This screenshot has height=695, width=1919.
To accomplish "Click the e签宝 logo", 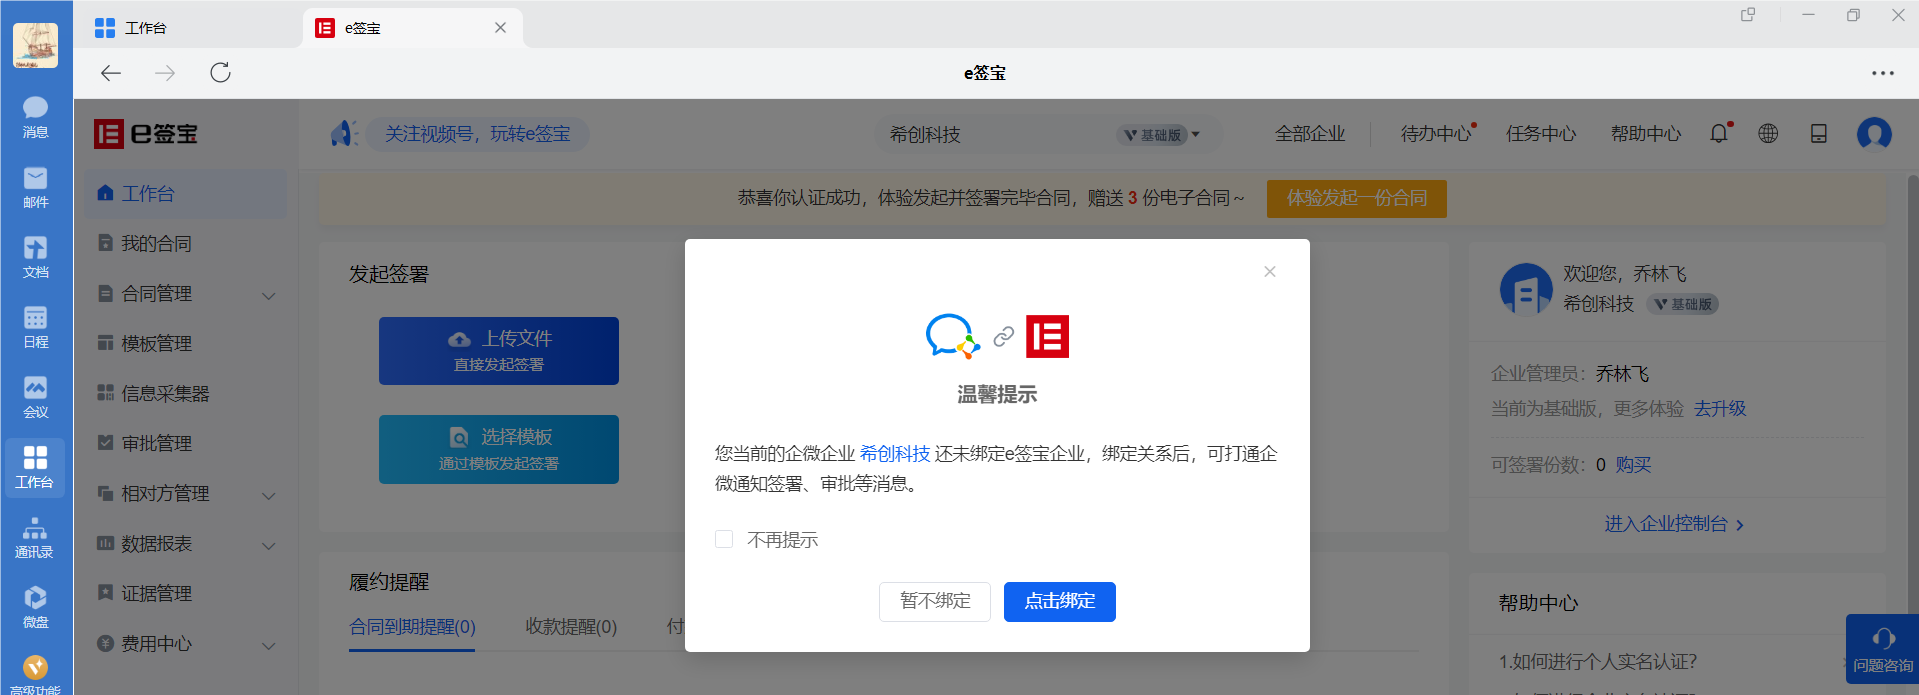I will coord(146,134).
